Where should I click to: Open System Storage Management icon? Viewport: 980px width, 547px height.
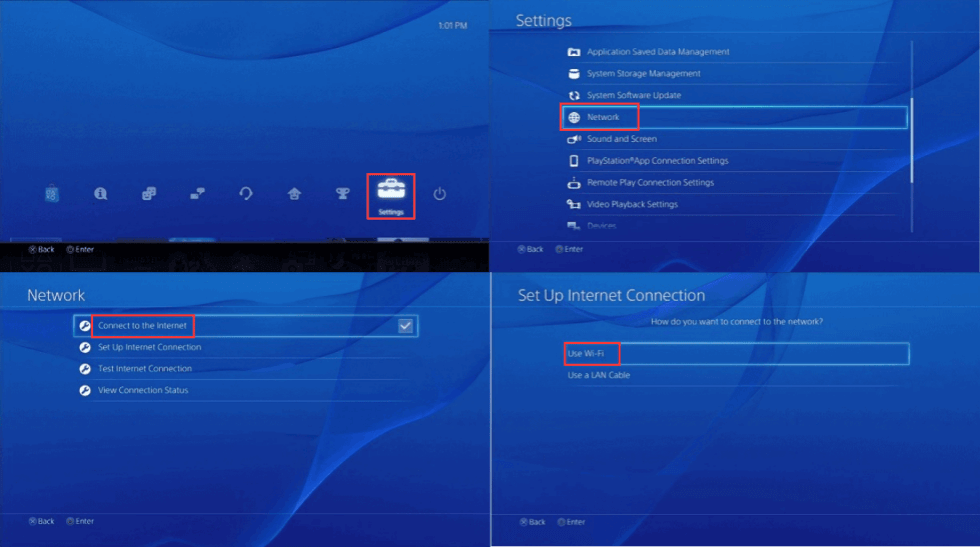coord(574,74)
